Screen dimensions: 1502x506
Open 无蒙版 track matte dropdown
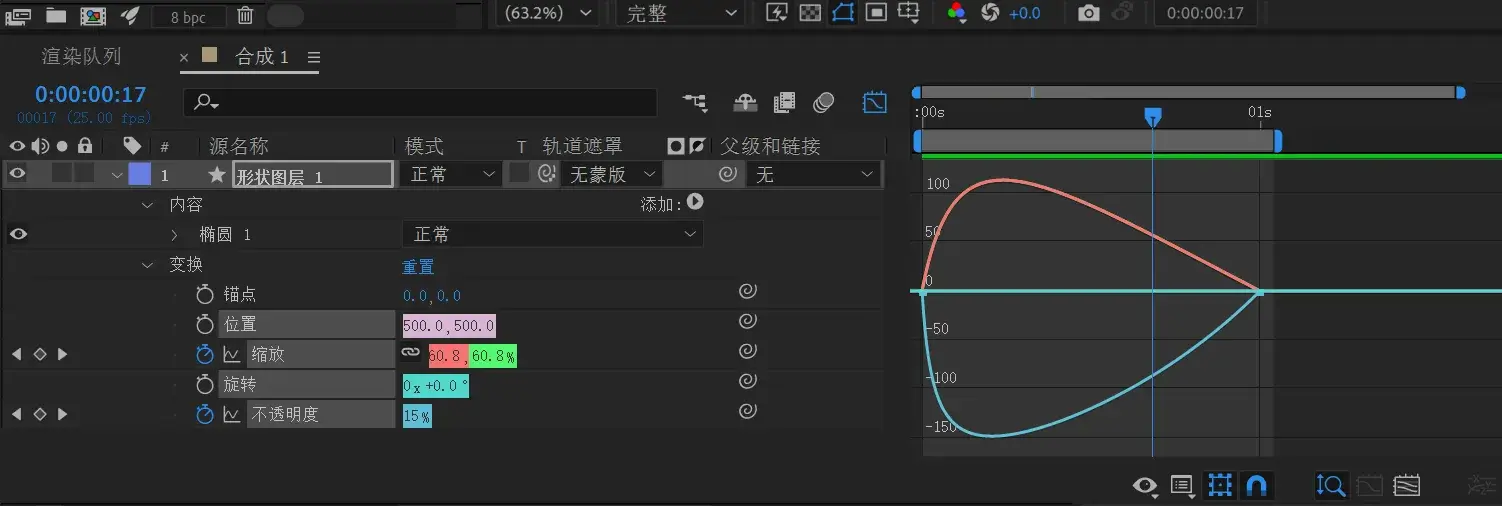(x=610, y=174)
